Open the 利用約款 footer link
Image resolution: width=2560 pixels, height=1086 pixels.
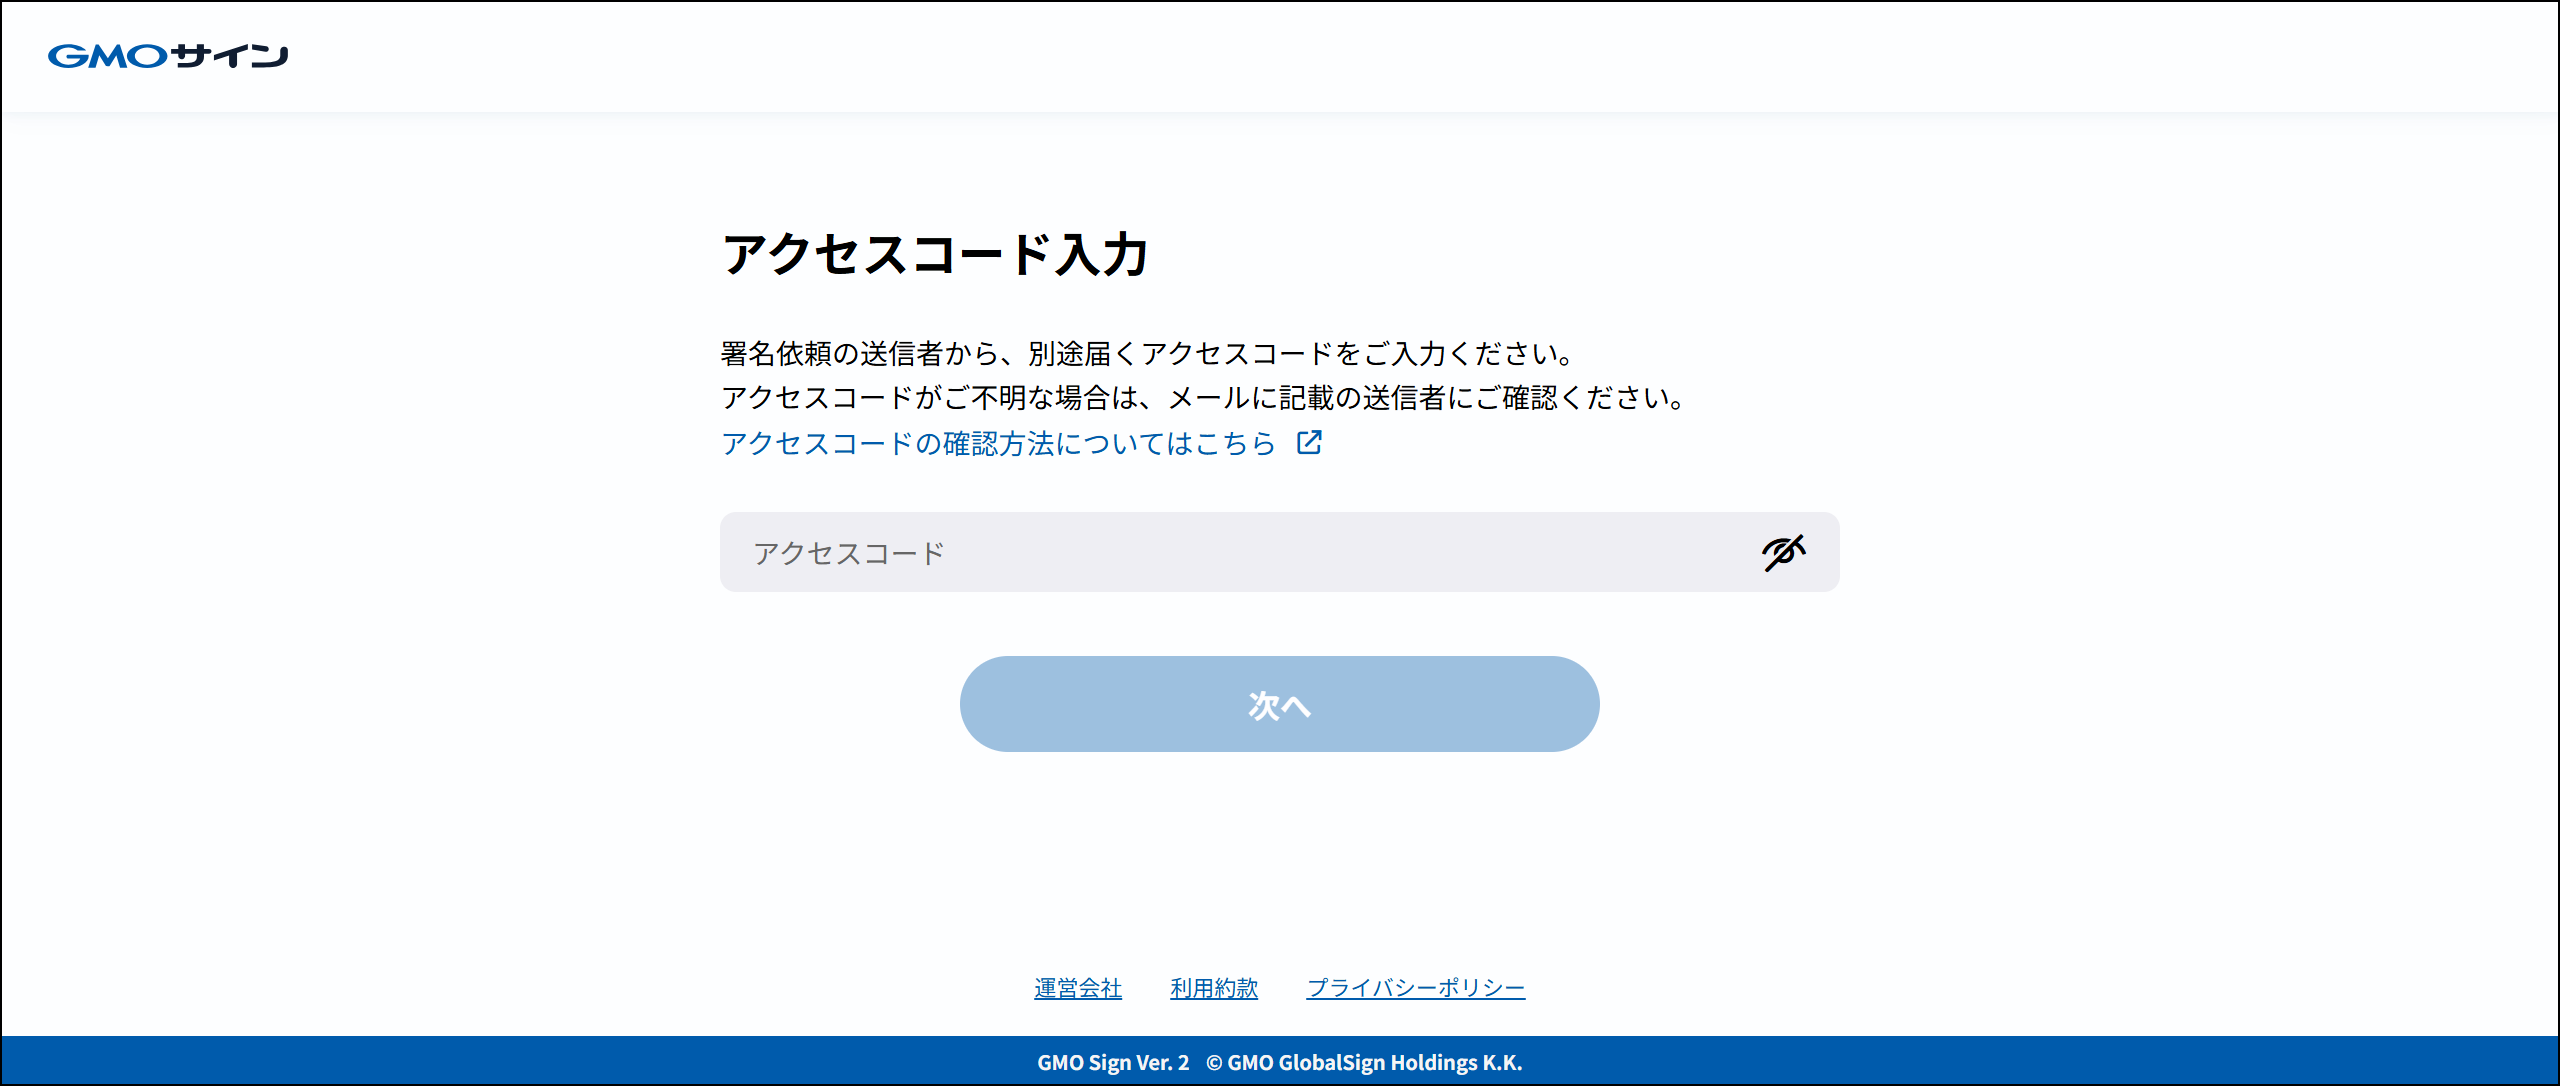click(x=1214, y=988)
